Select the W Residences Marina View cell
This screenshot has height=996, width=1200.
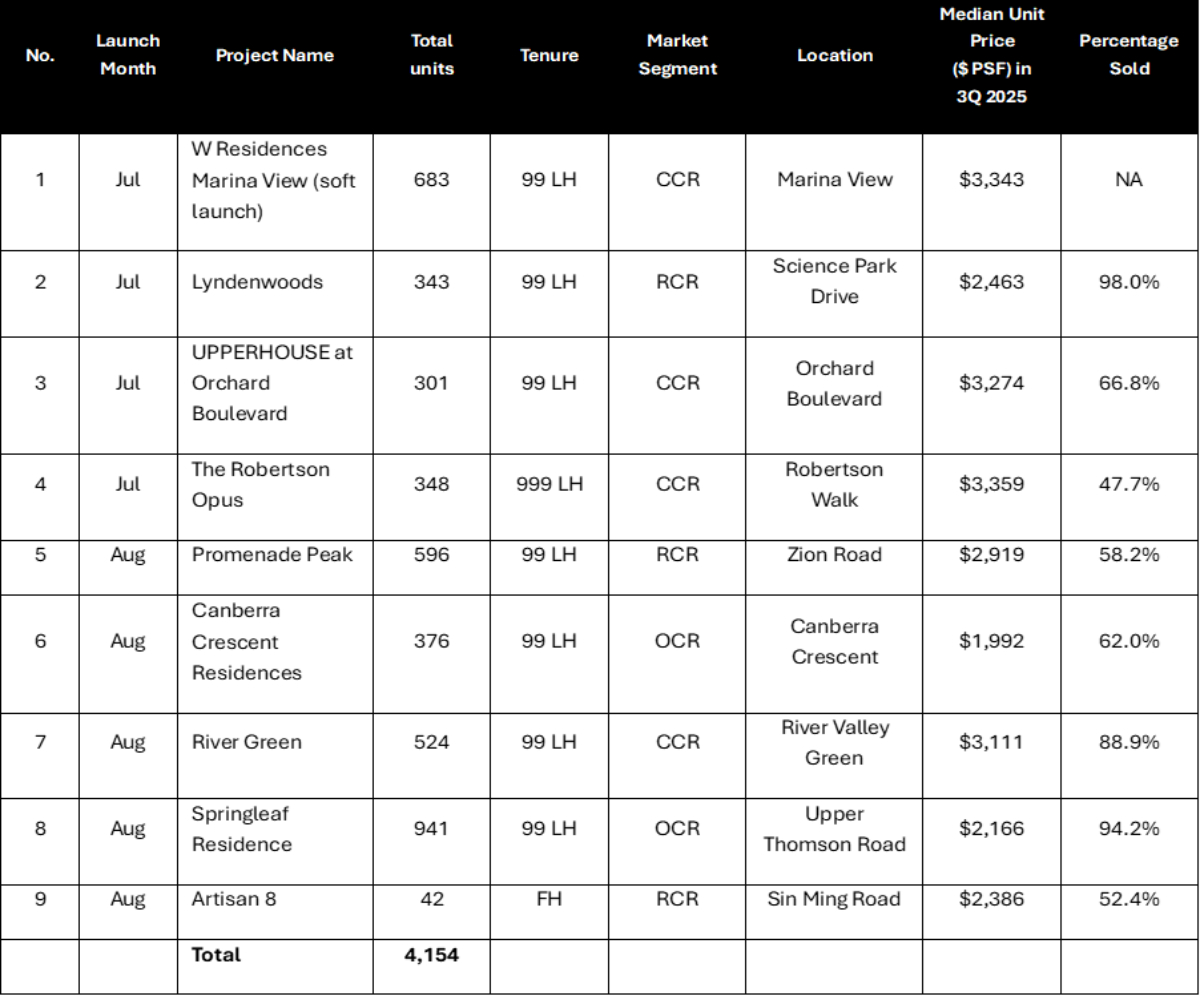click(x=273, y=180)
